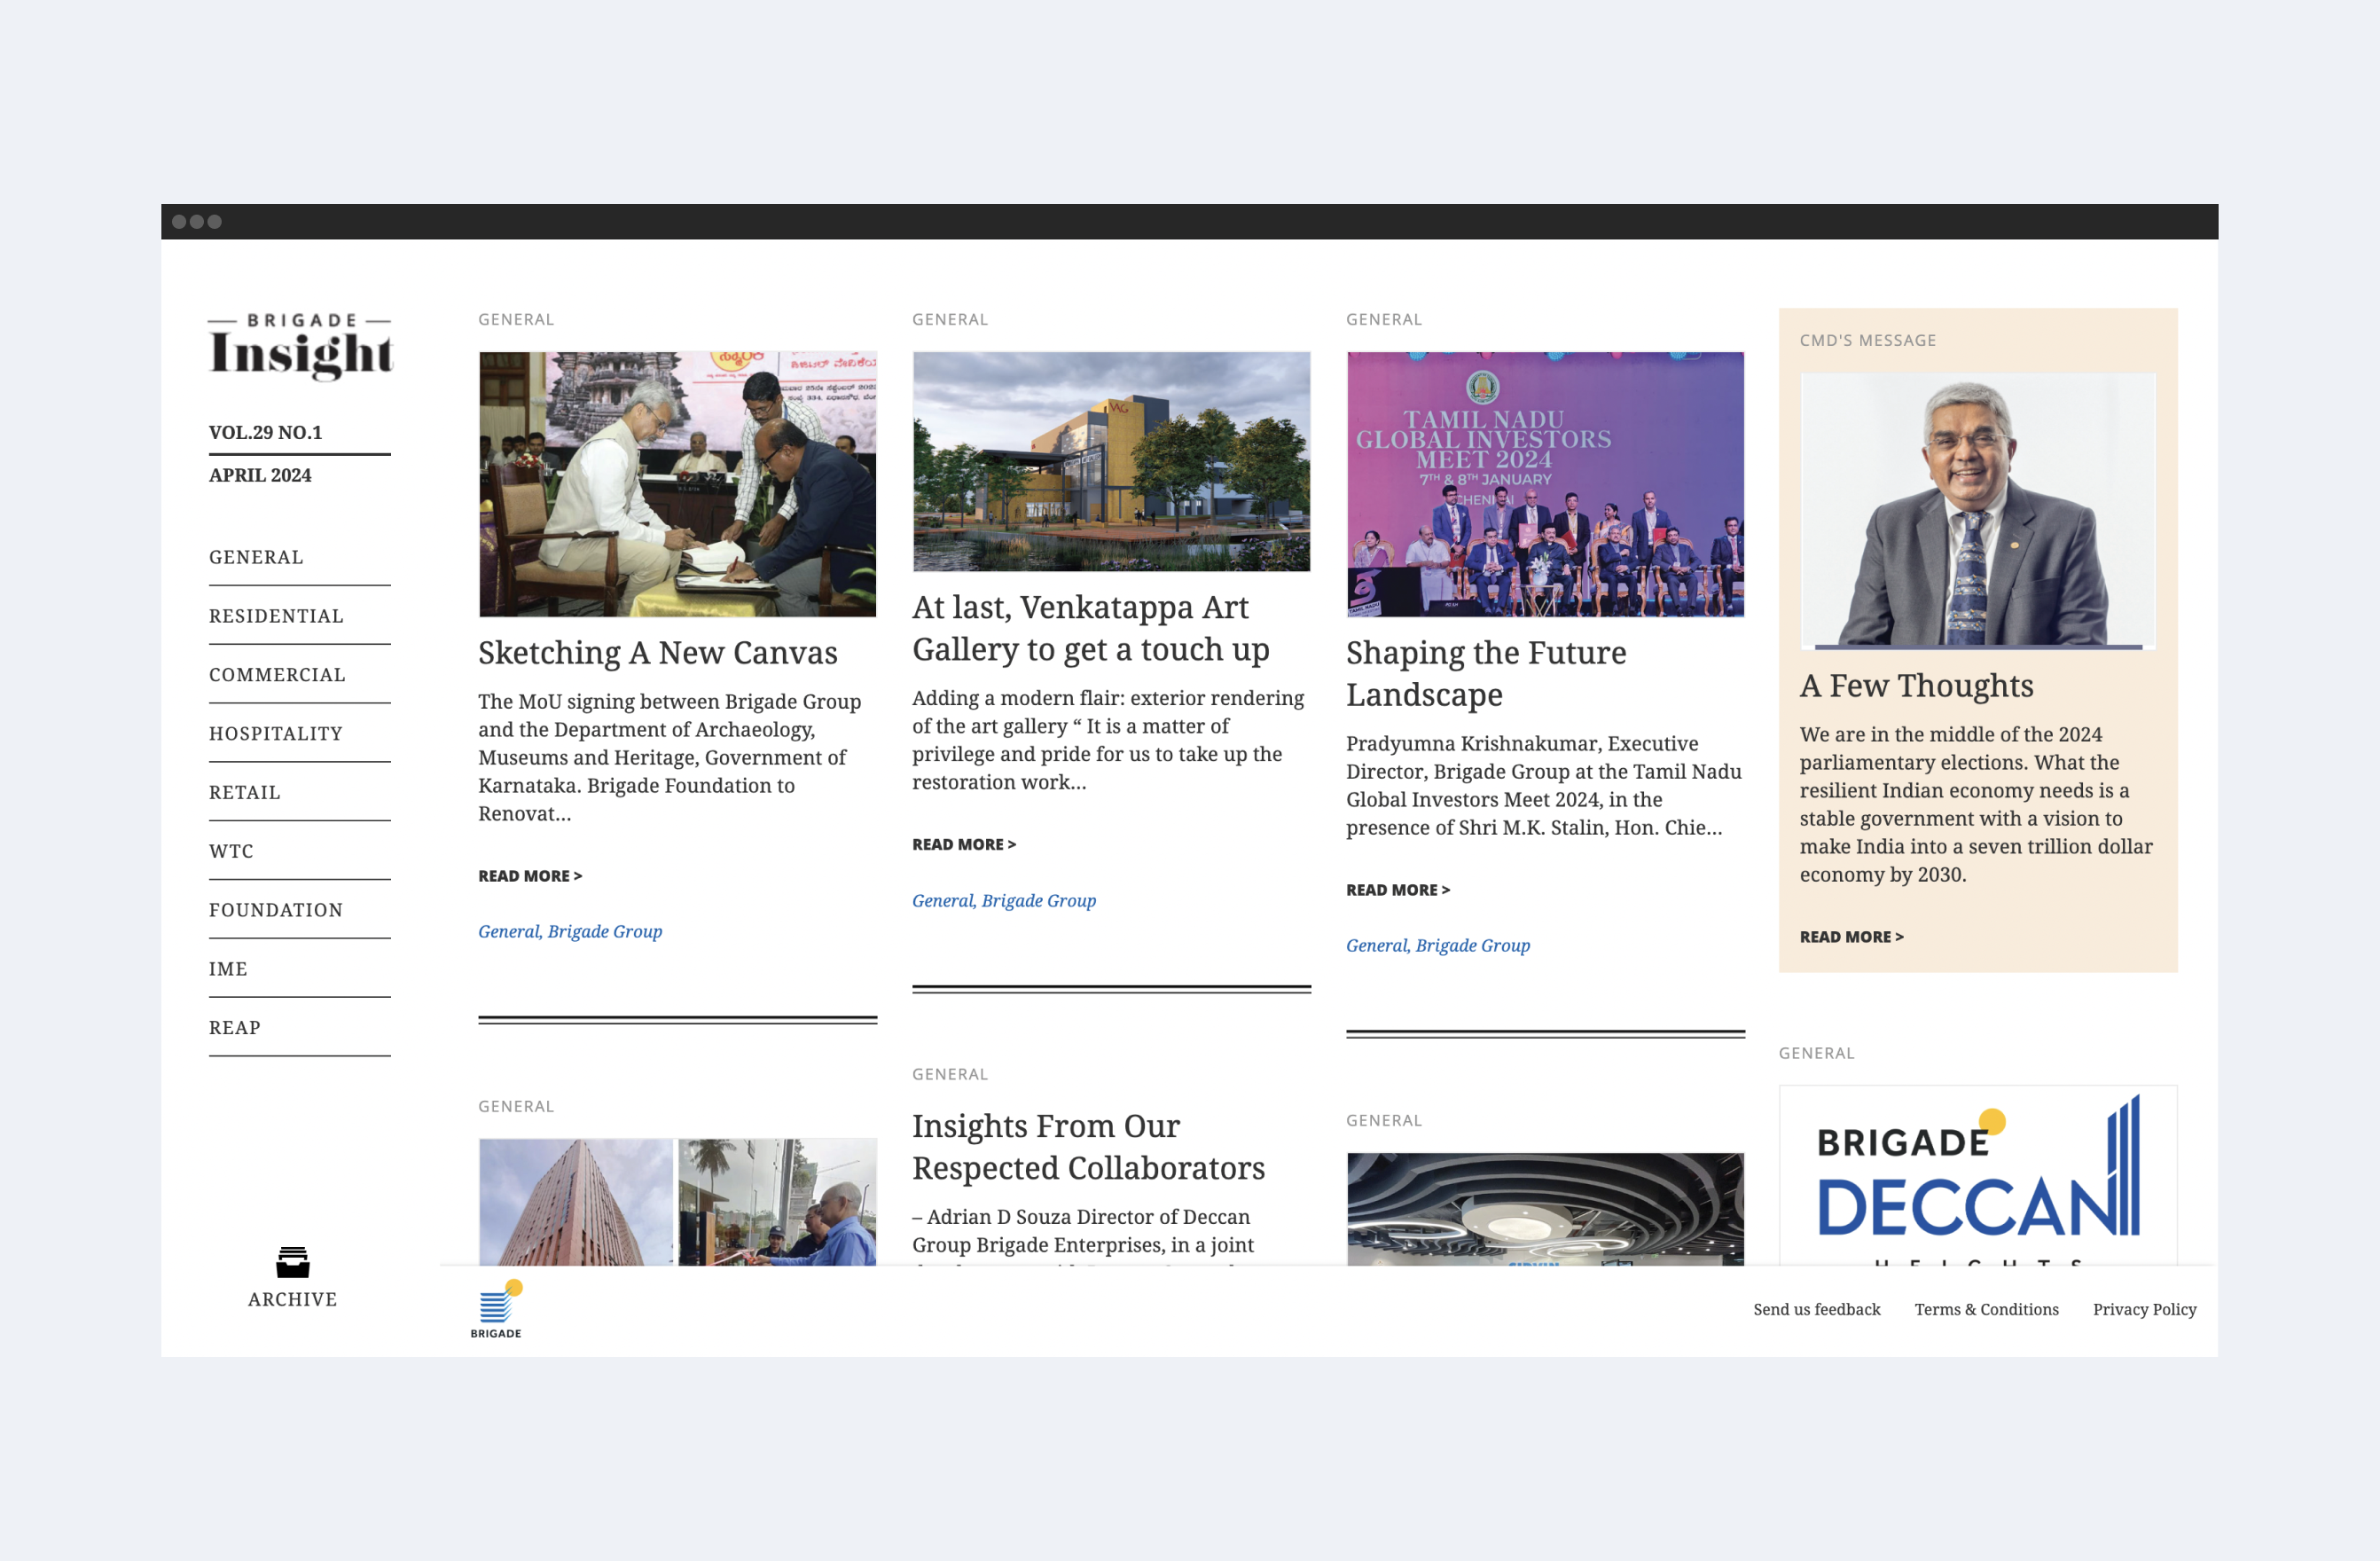Open the General section in sidebar
The height and width of the screenshot is (1561, 2380).
(256, 557)
